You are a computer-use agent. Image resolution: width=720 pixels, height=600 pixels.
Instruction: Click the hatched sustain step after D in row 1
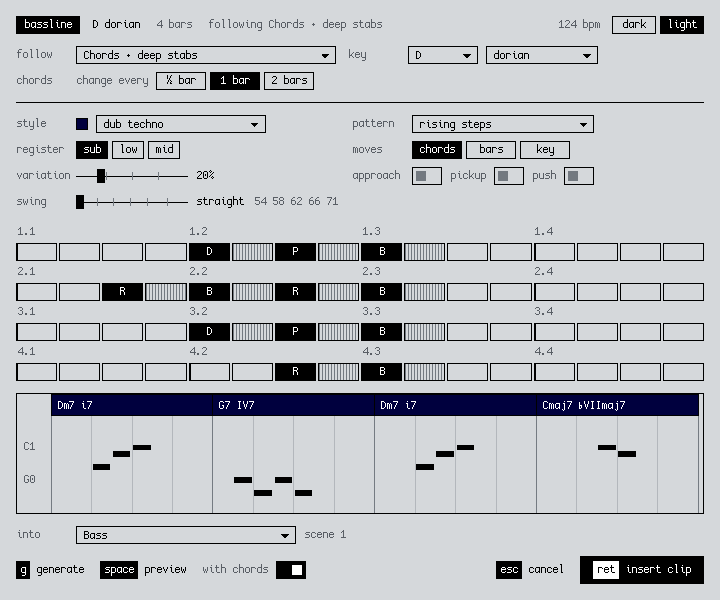252,252
